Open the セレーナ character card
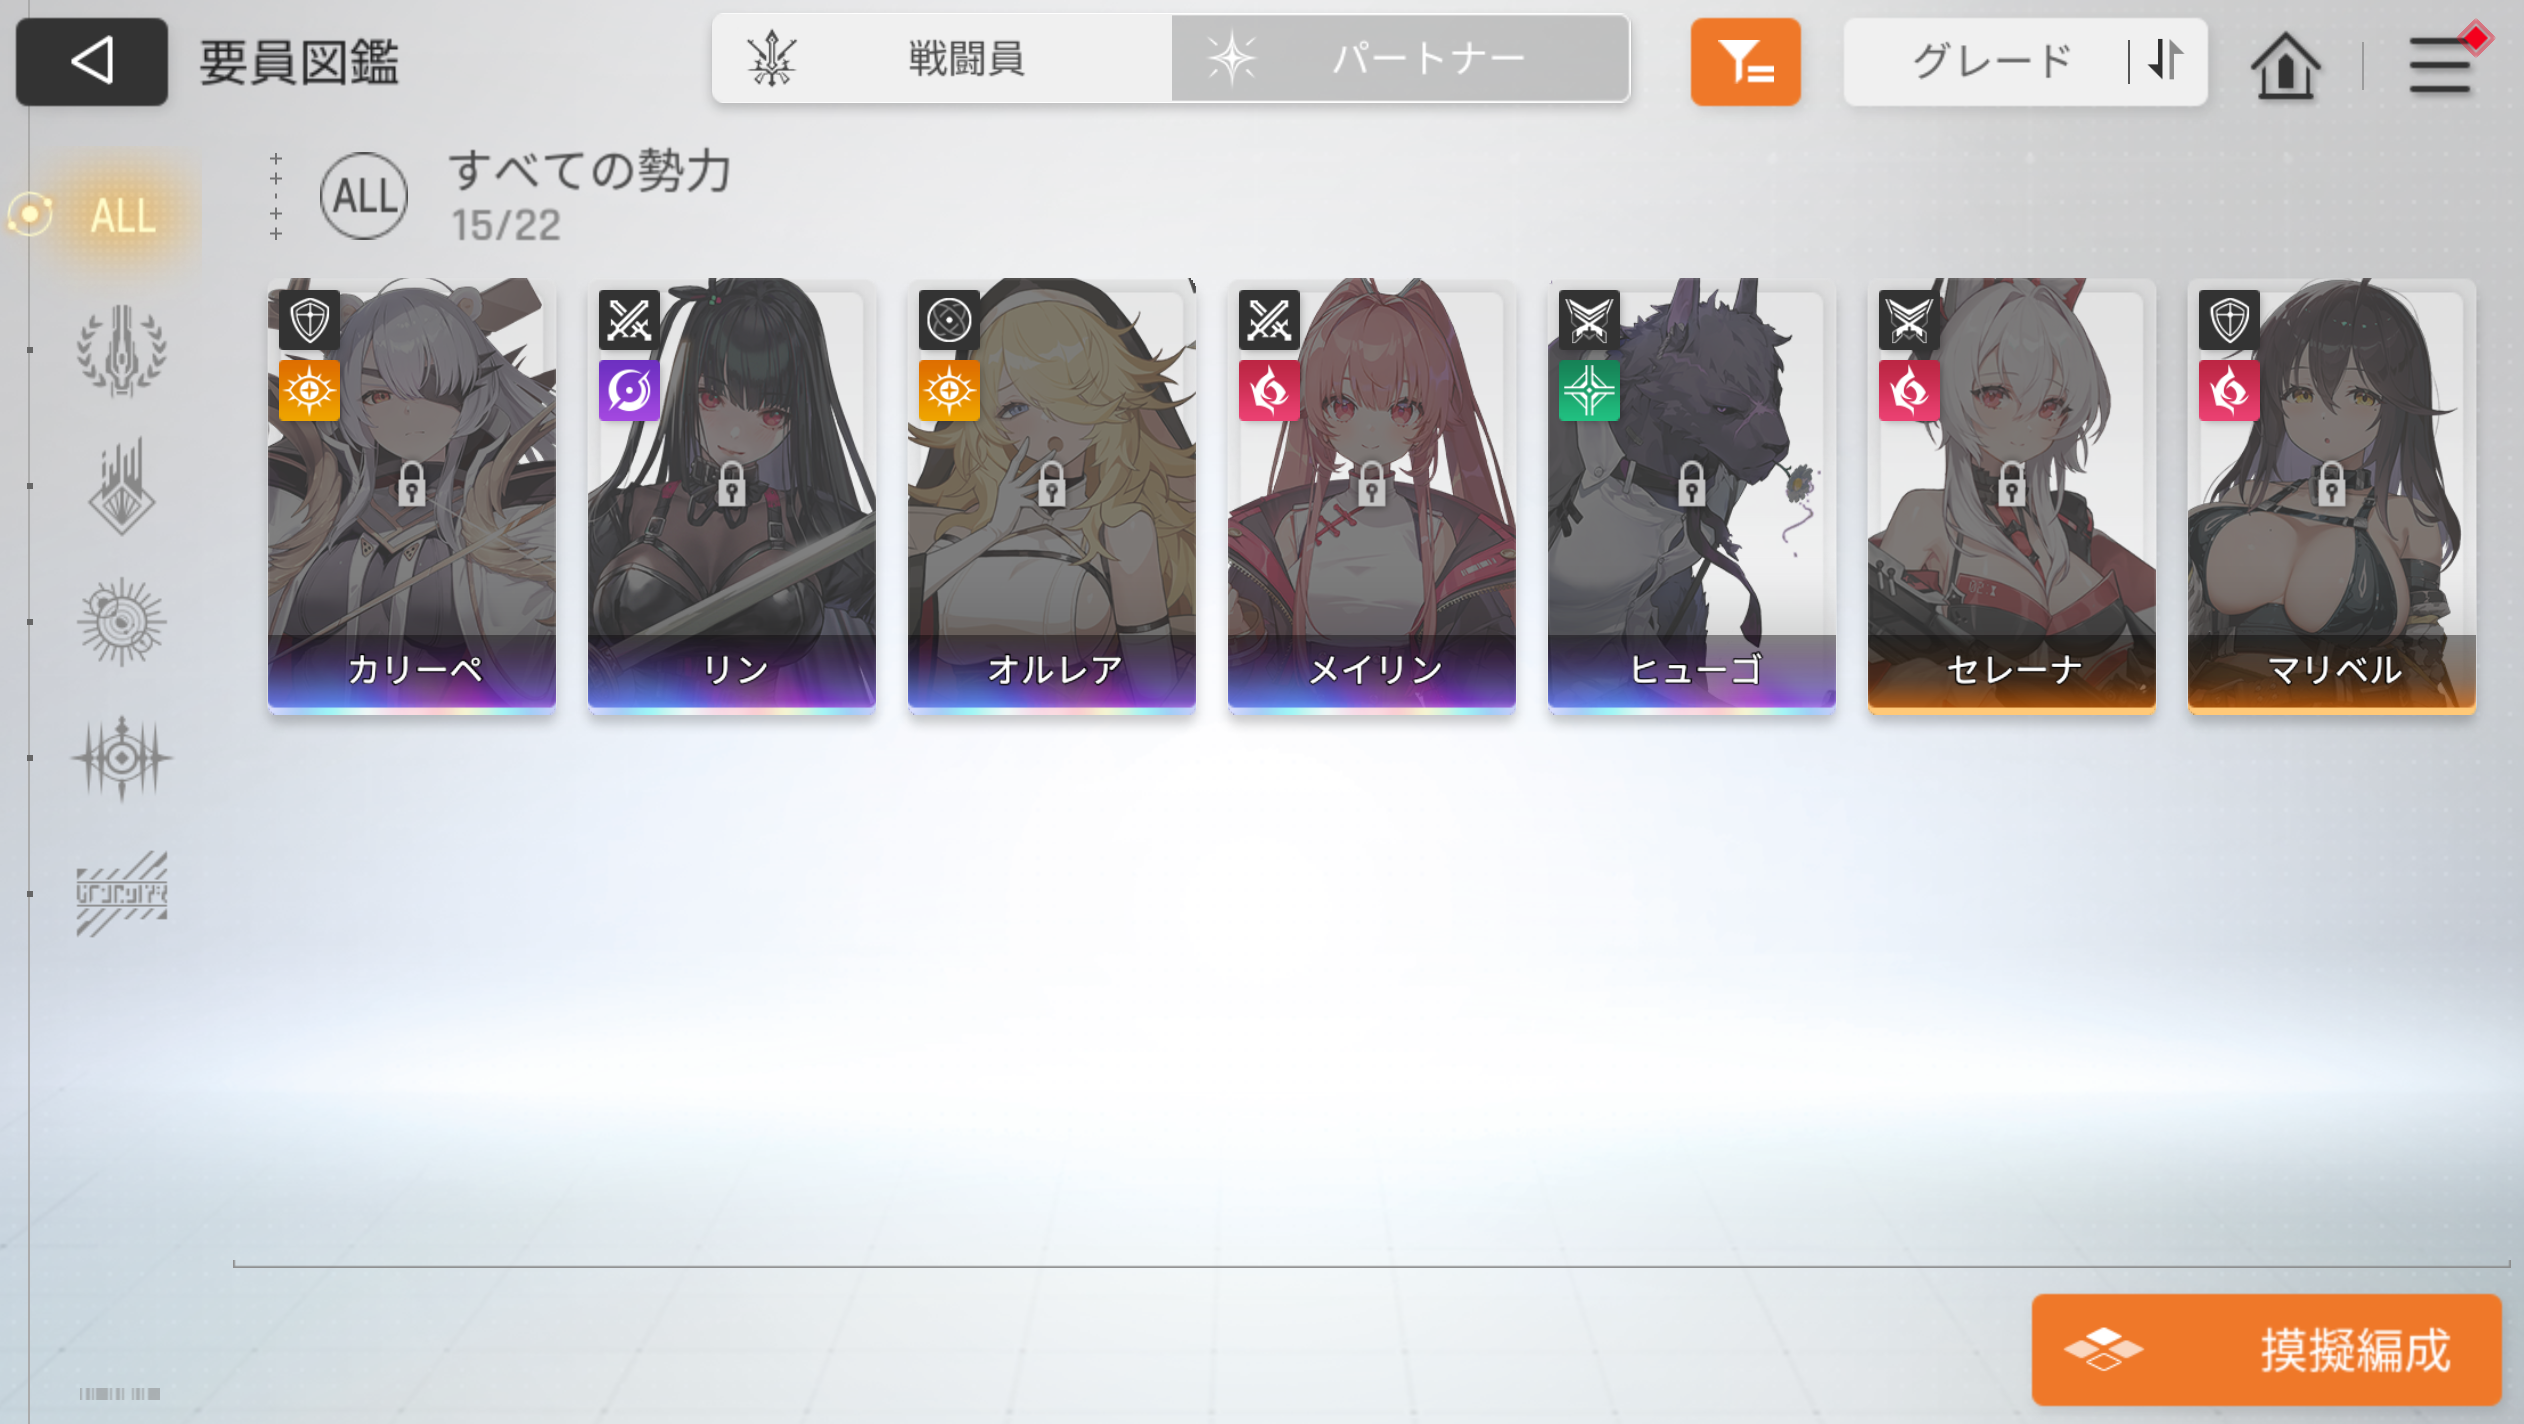This screenshot has height=1424, width=2524. 2012,496
